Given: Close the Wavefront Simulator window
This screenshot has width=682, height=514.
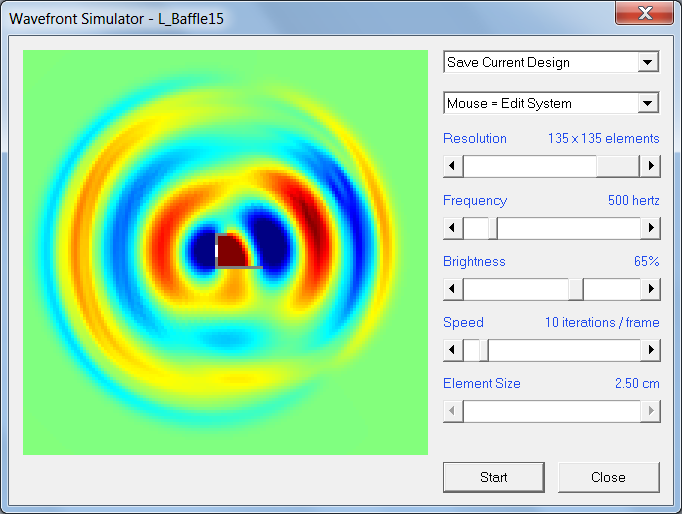Looking at the screenshot, I should click(x=645, y=13).
